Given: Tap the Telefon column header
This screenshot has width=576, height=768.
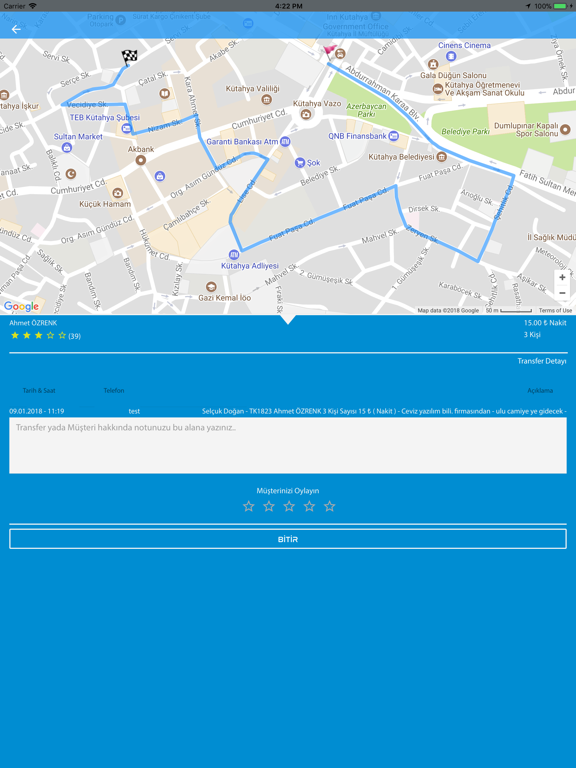Looking at the screenshot, I should tap(114, 390).
